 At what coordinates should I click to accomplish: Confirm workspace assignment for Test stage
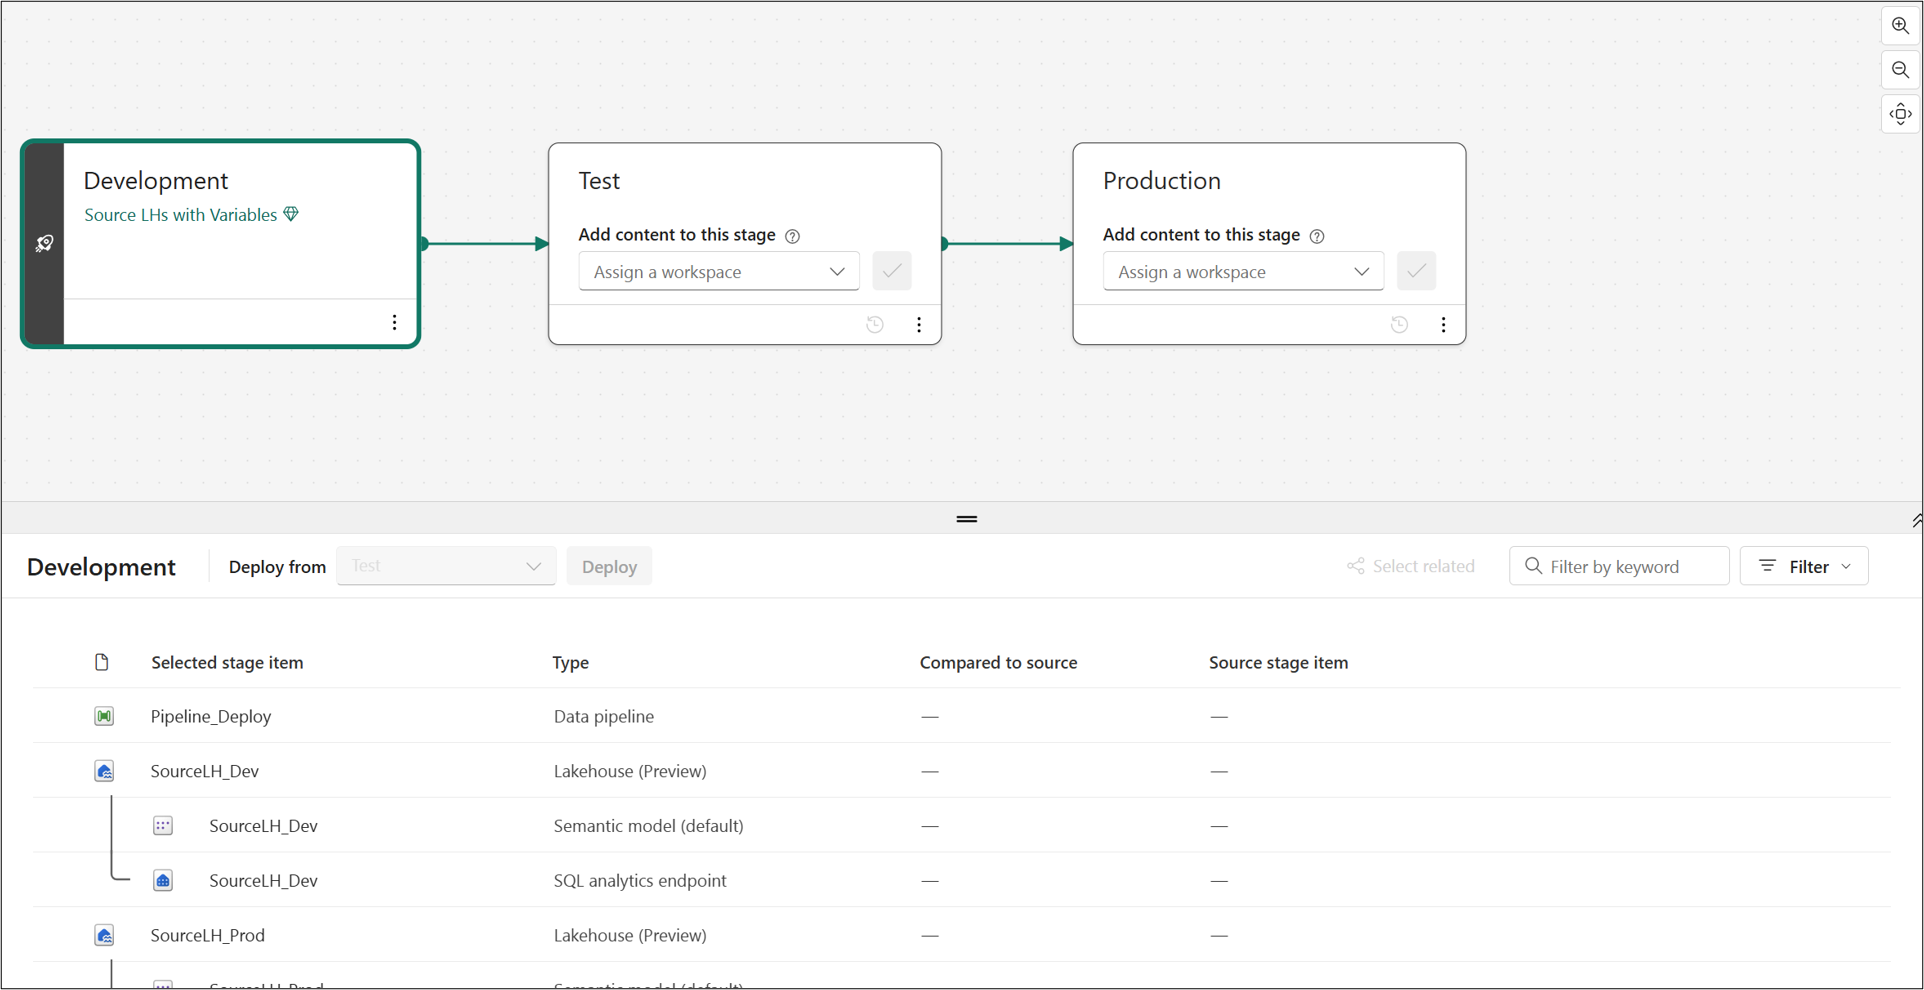click(891, 271)
